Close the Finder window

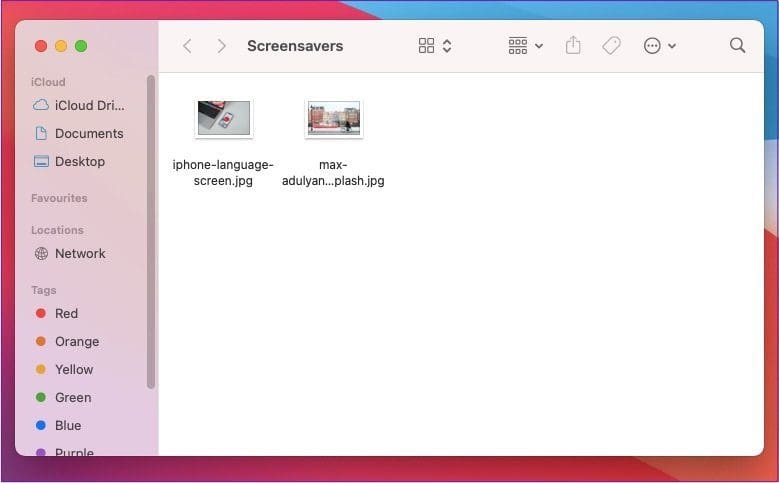coord(41,46)
